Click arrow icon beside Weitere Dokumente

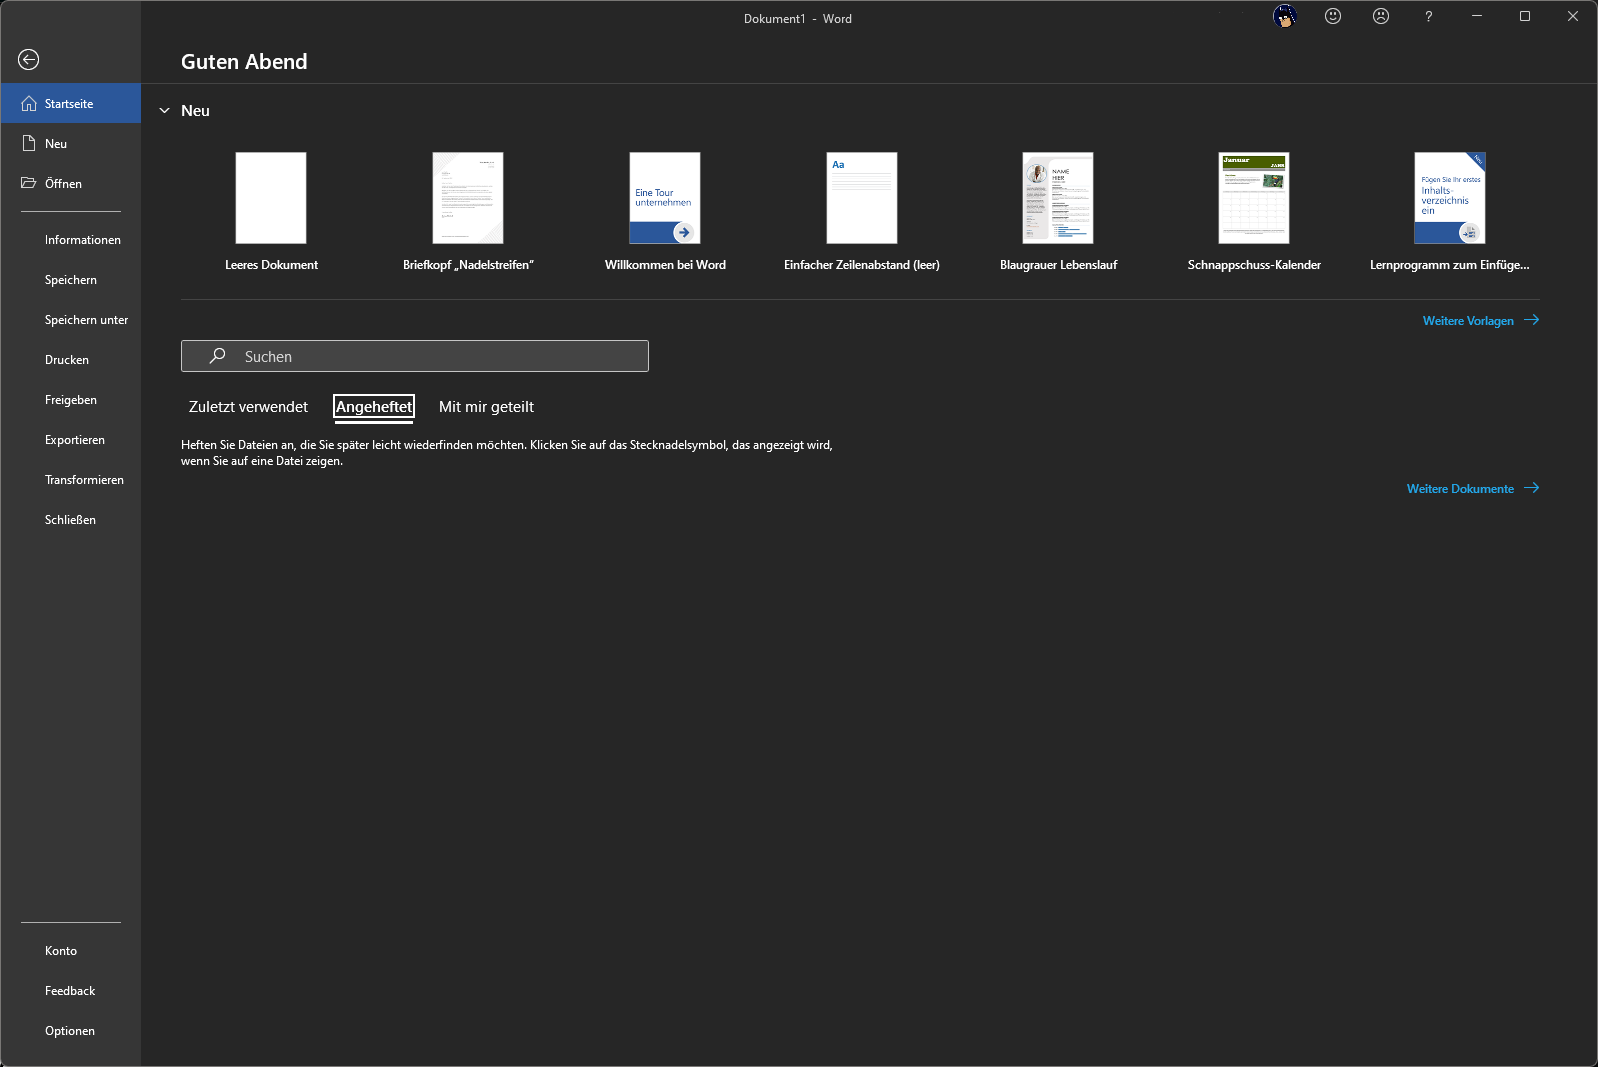[1532, 488]
